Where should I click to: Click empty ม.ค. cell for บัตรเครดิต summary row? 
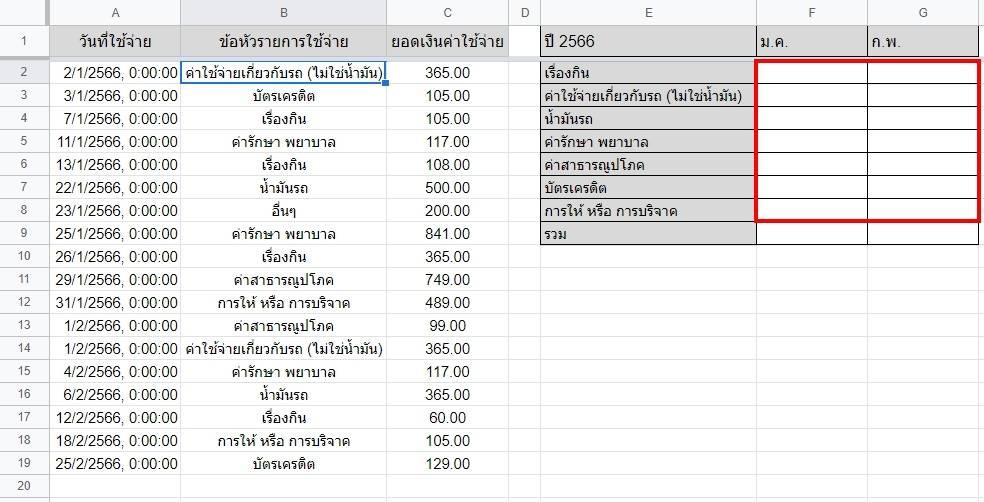812,188
